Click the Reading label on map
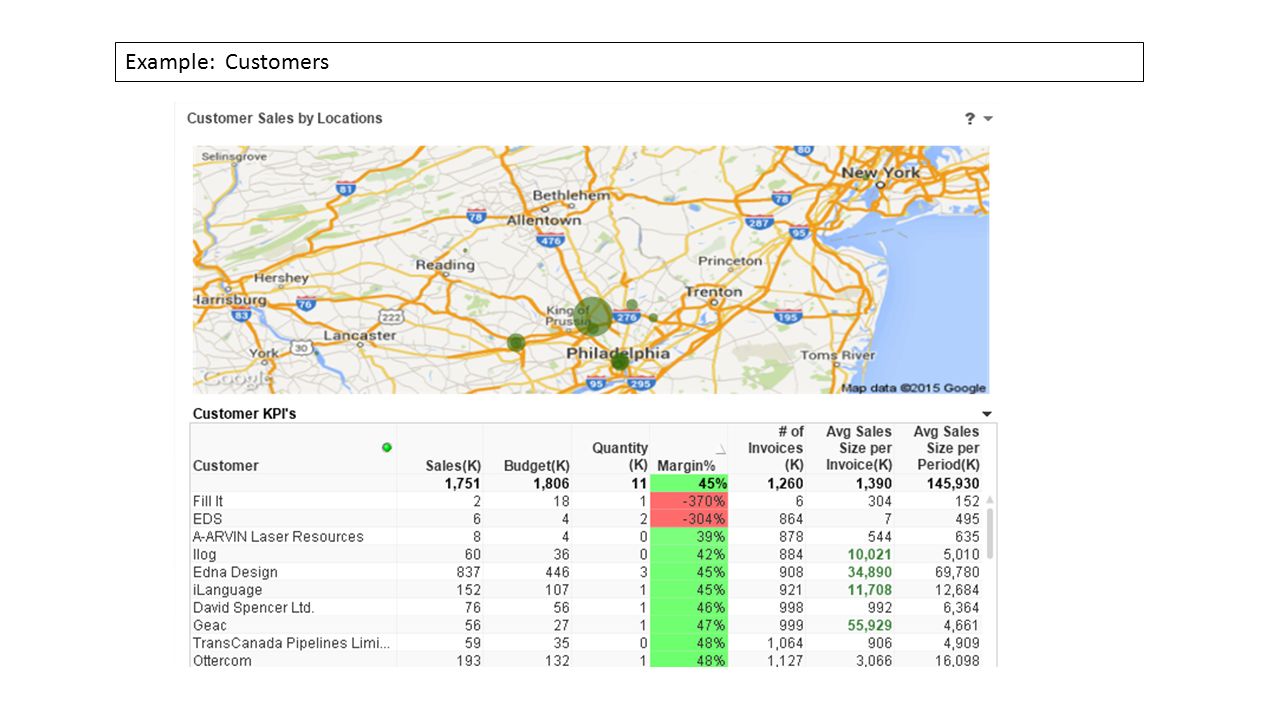The image size is (1280, 720). [x=445, y=265]
